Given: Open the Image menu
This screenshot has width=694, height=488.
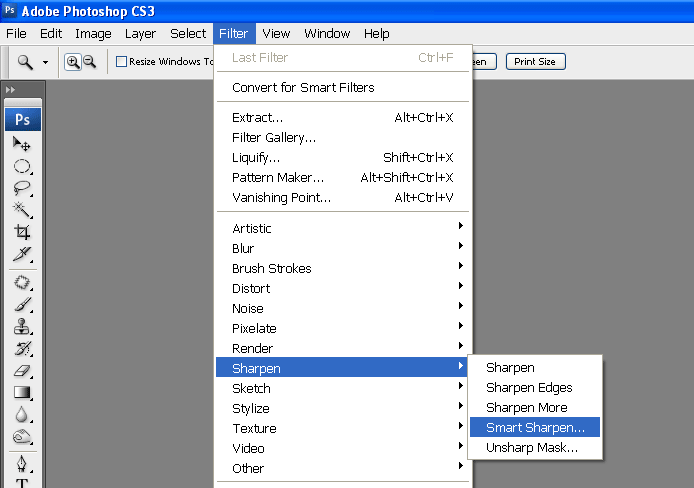Looking at the screenshot, I should 93,34.
